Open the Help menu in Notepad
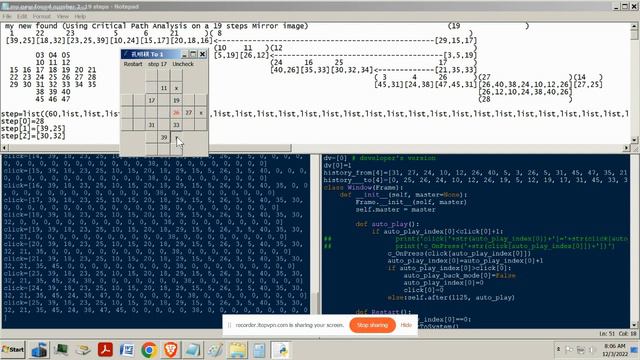The width and height of the screenshot is (640, 360). [80, 16]
